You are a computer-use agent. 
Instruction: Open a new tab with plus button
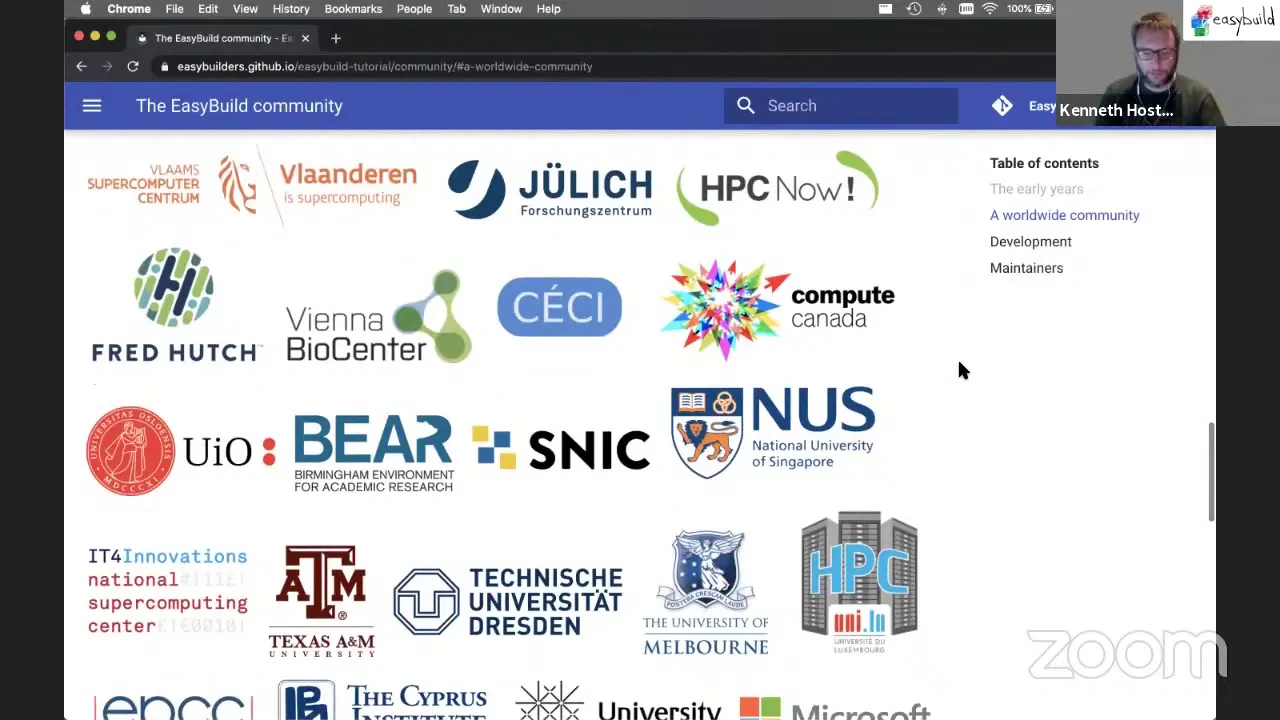pos(336,38)
